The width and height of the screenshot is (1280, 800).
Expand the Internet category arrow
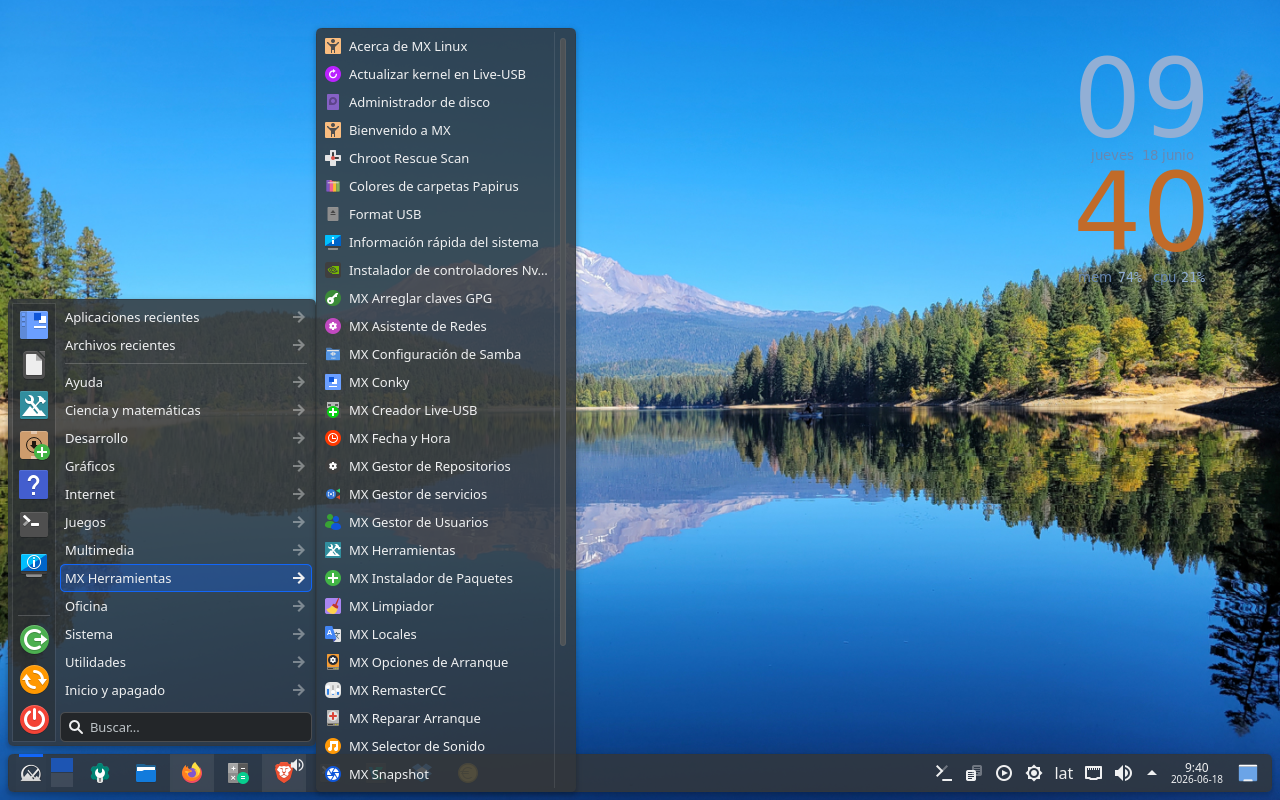tap(298, 494)
